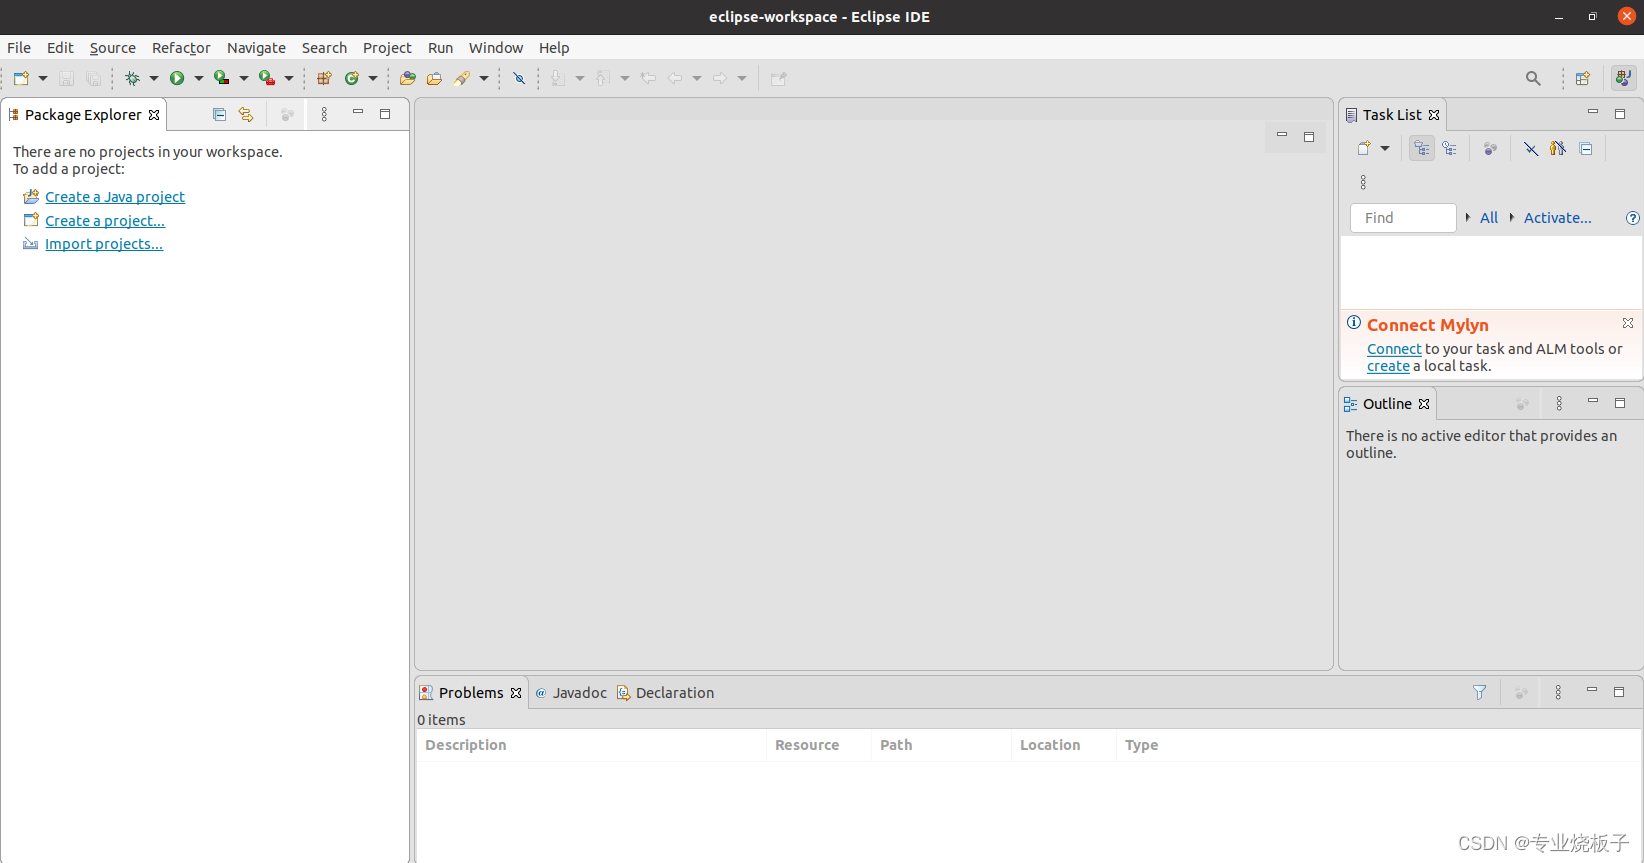
Task: Toggle the Skip All Breakpoints icon
Action: (x=519, y=78)
